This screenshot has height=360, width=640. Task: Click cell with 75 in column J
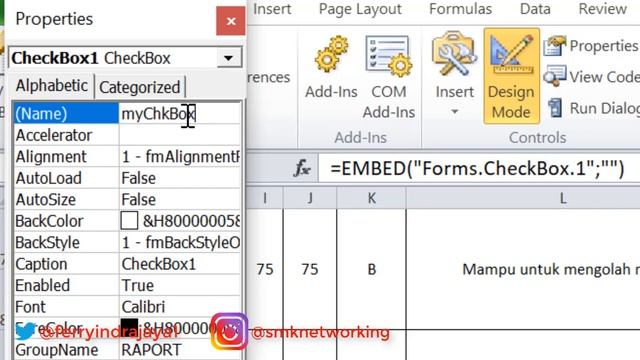(310, 269)
